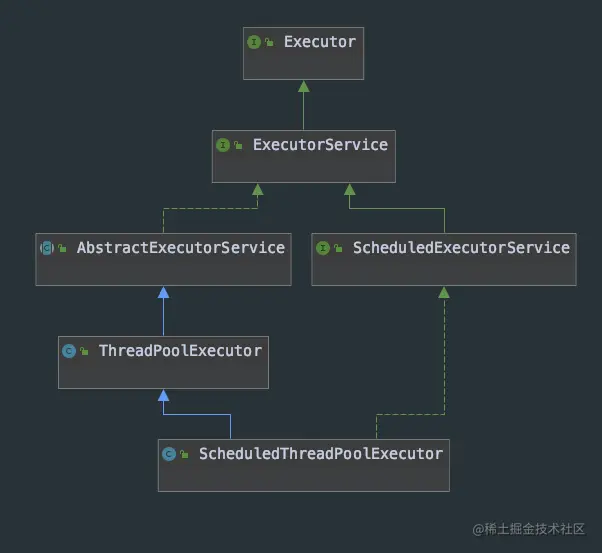Select the ExecutorService node
This screenshot has height=553, width=602.
(304, 156)
